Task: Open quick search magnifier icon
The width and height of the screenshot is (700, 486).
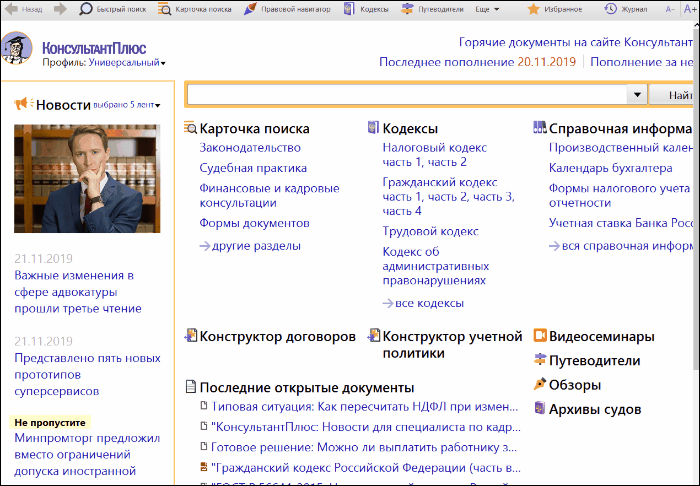Action: pyautogui.click(x=85, y=8)
